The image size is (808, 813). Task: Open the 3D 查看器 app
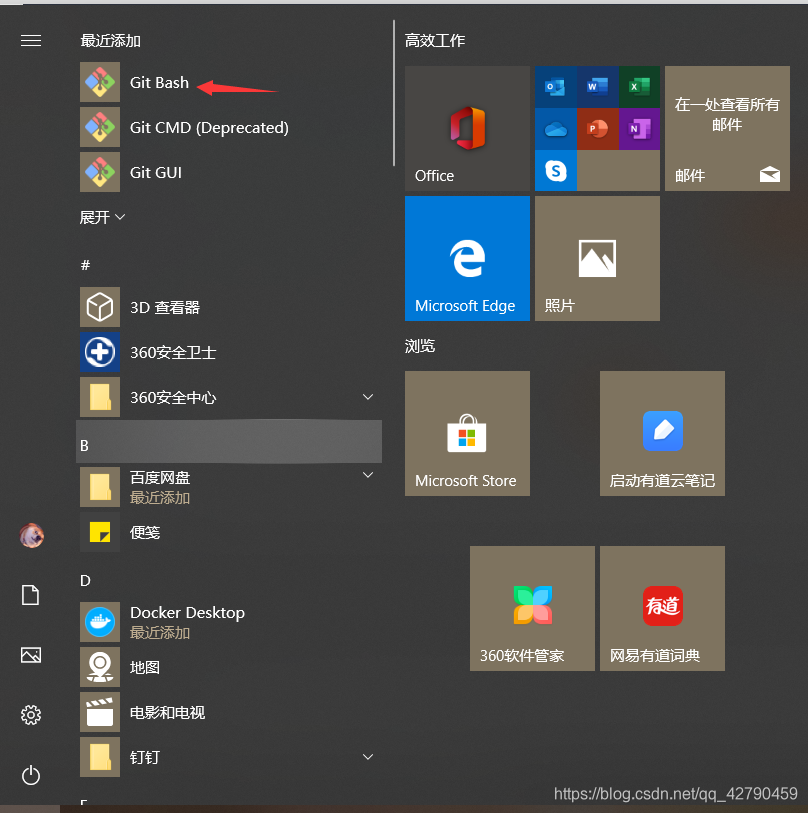click(231, 307)
